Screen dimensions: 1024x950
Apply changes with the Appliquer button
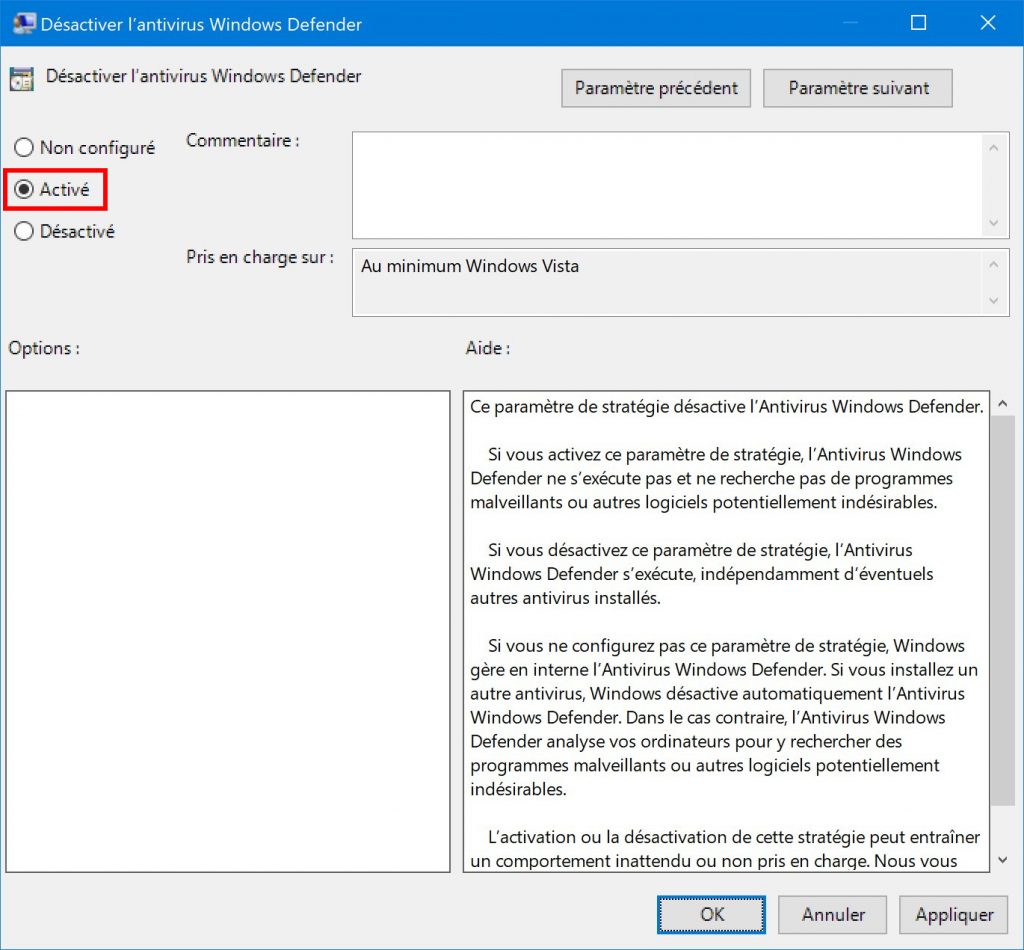pos(953,915)
